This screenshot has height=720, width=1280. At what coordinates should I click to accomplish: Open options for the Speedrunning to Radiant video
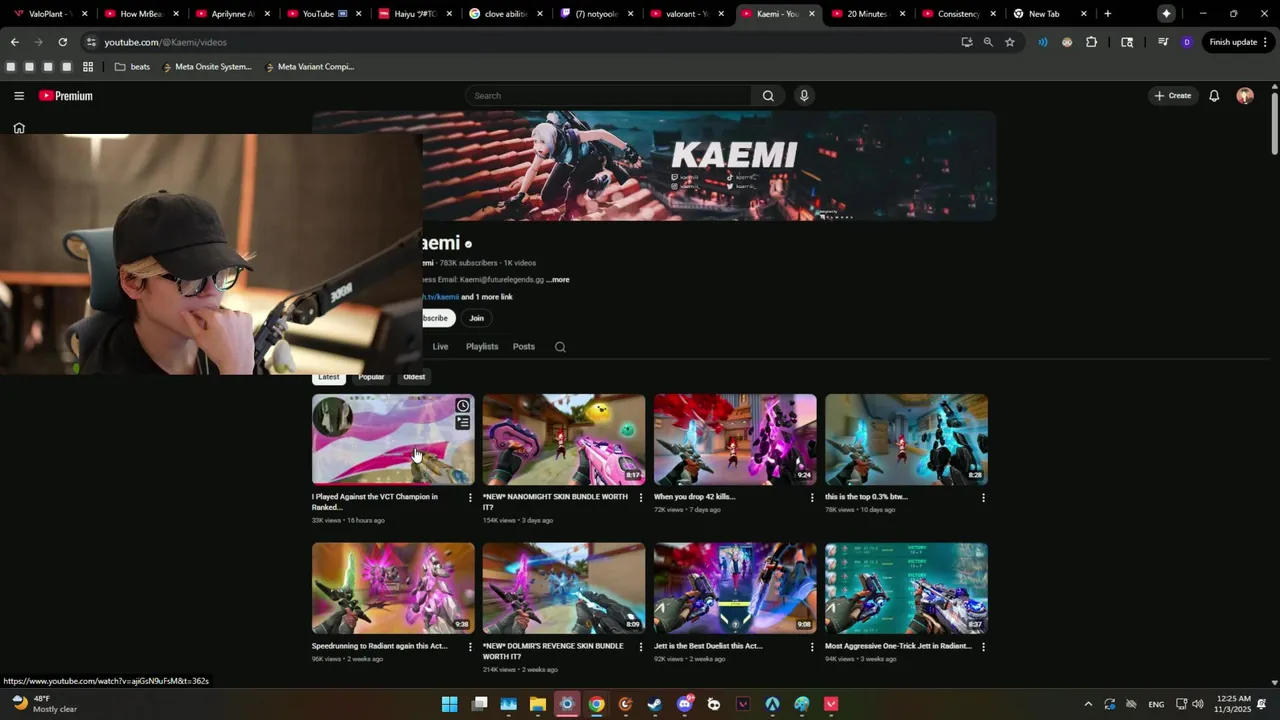tap(470, 647)
